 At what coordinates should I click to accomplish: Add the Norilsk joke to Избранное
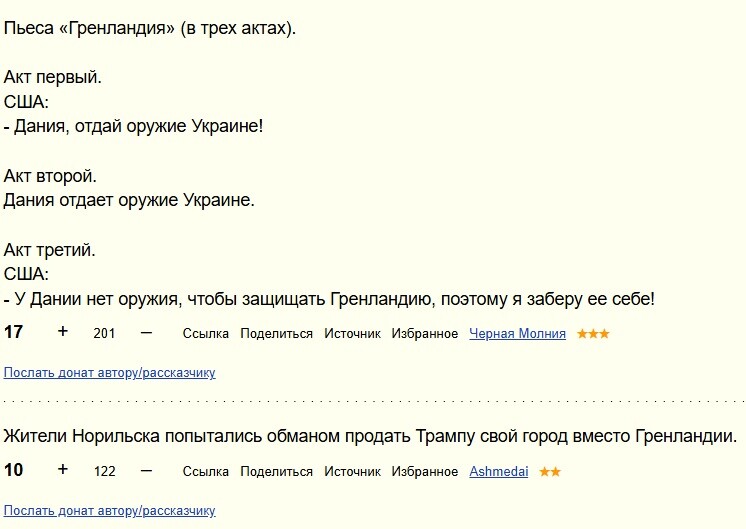click(x=425, y=472)
